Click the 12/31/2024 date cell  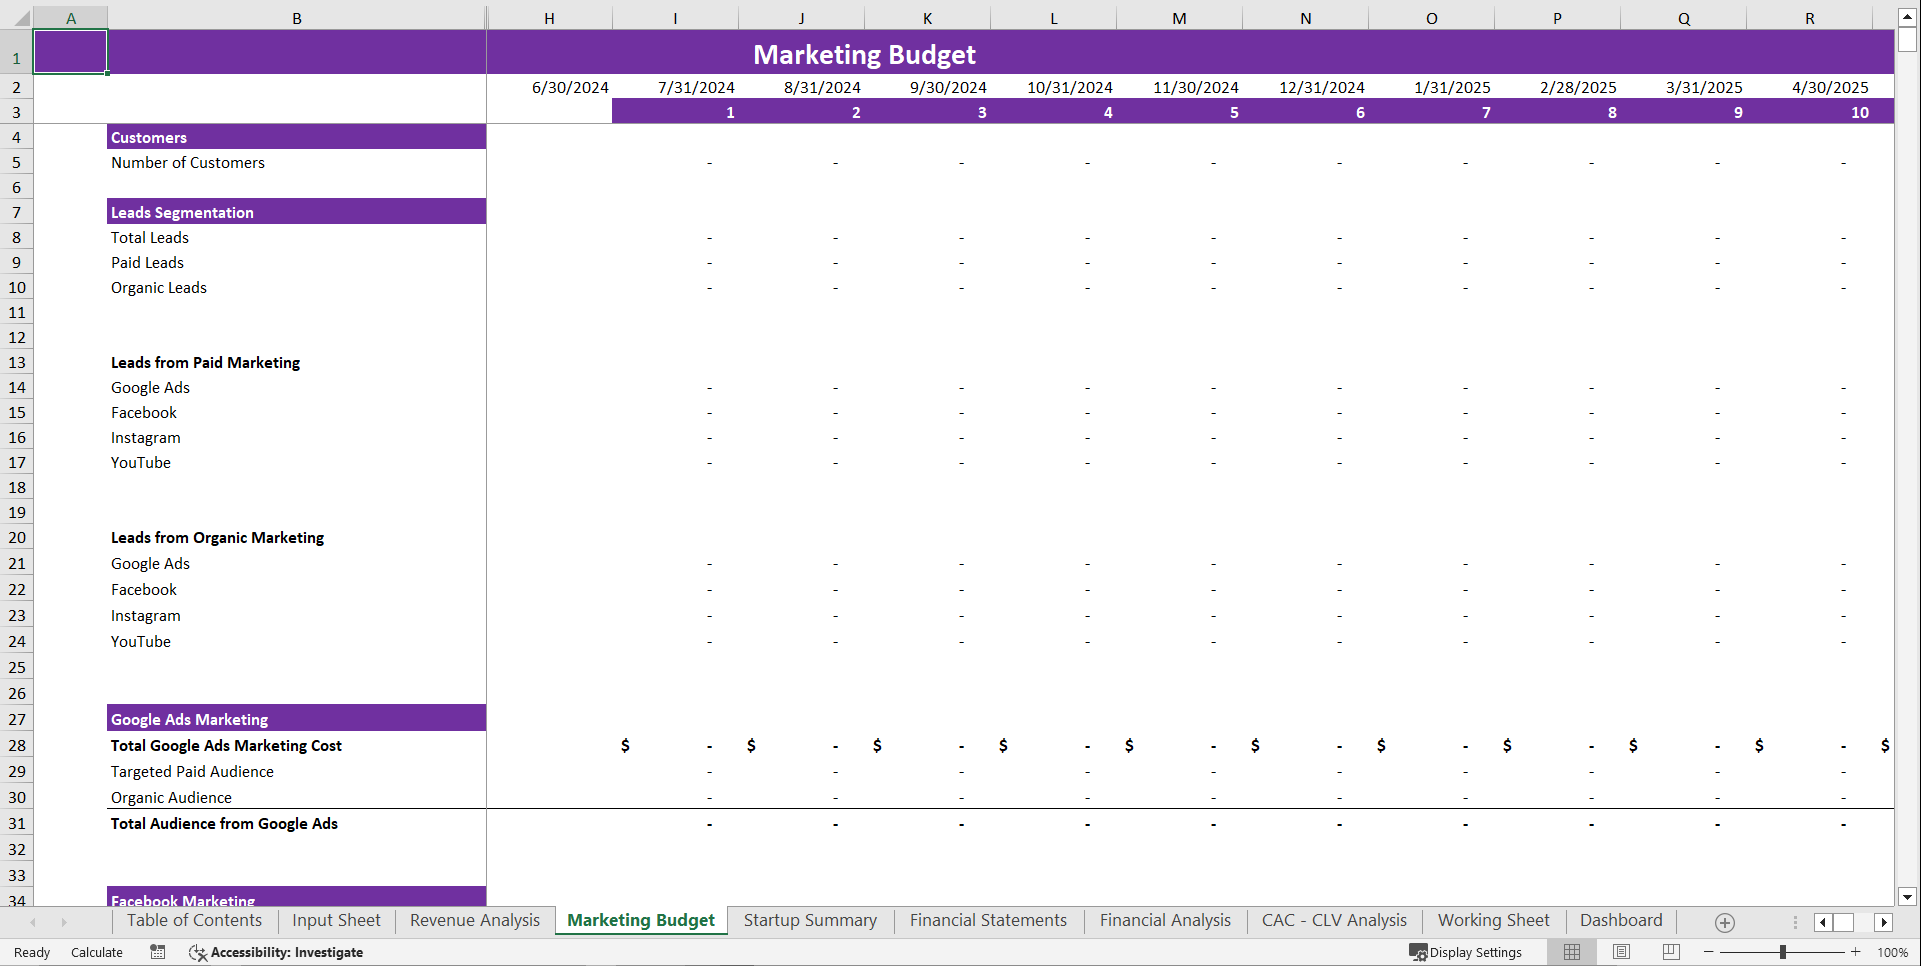pos(1305,87)
